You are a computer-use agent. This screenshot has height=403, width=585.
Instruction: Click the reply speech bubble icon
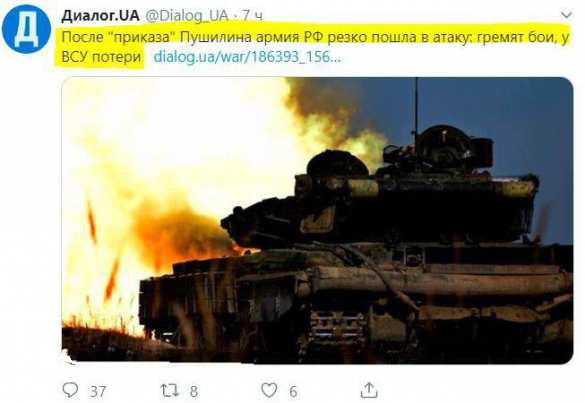(x=70, y=390)
